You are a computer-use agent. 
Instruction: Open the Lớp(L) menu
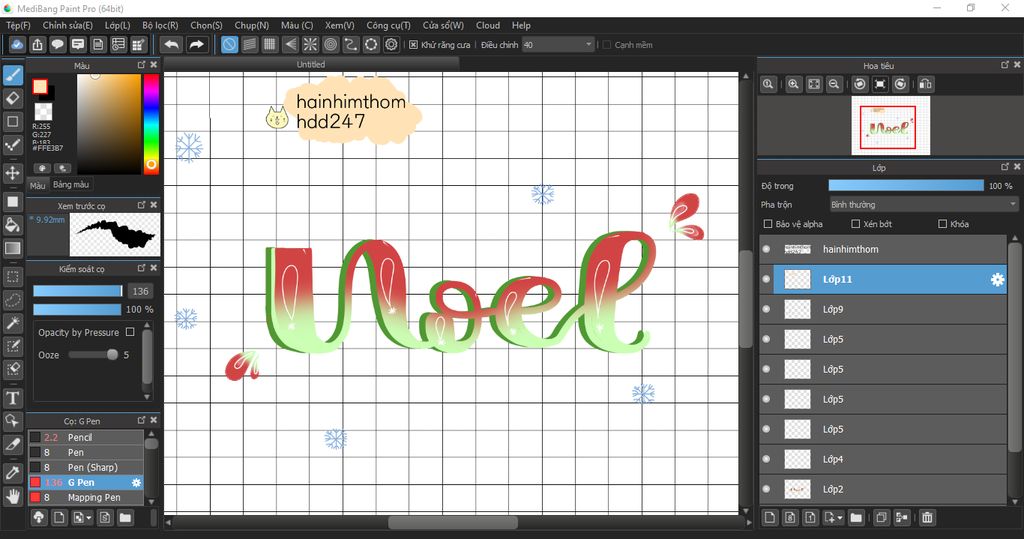(x=118, y=25)
